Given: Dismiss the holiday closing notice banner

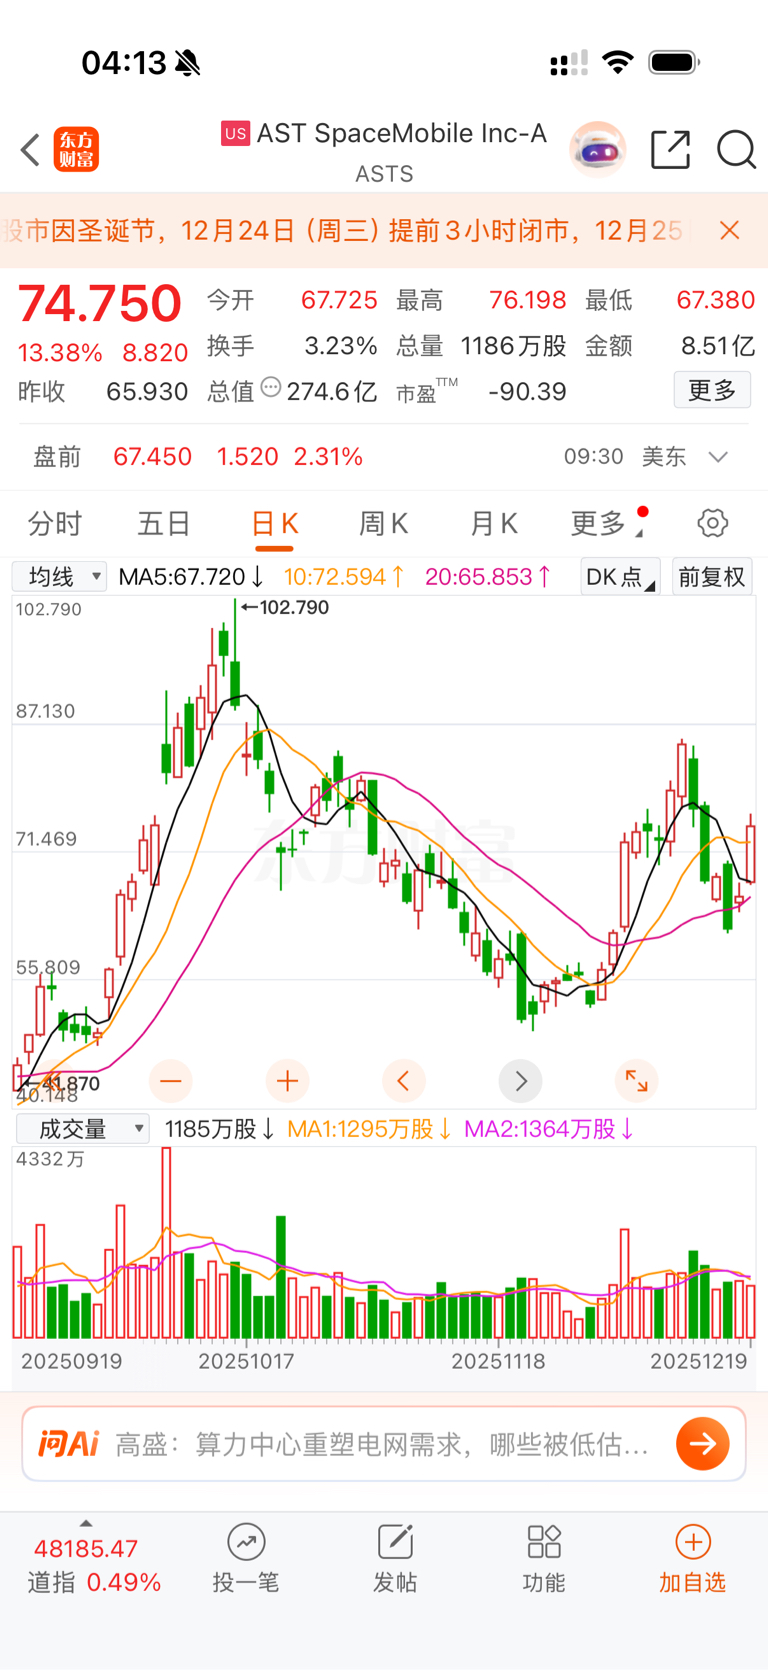Looking at the screenshot, I should [x=730, y=231].
